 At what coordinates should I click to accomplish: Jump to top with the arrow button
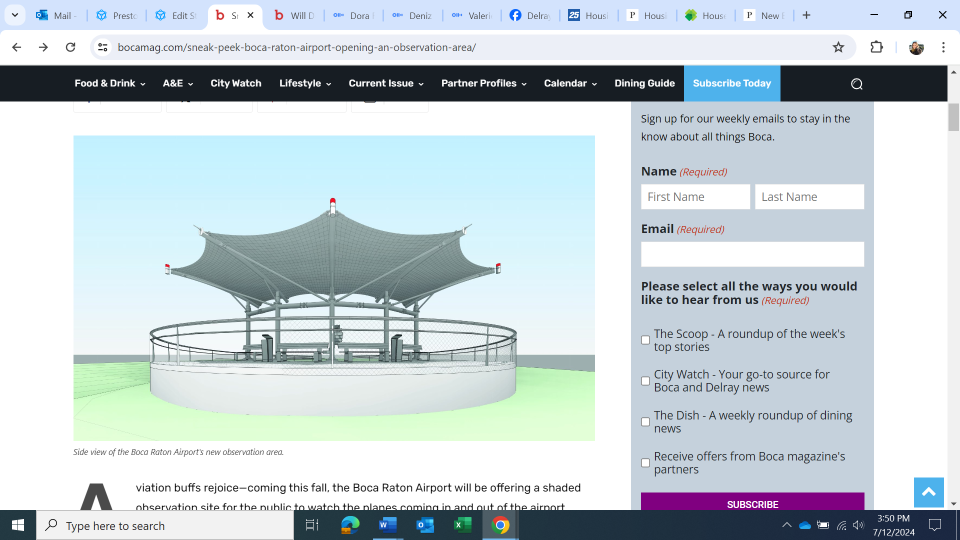[929, 492]
